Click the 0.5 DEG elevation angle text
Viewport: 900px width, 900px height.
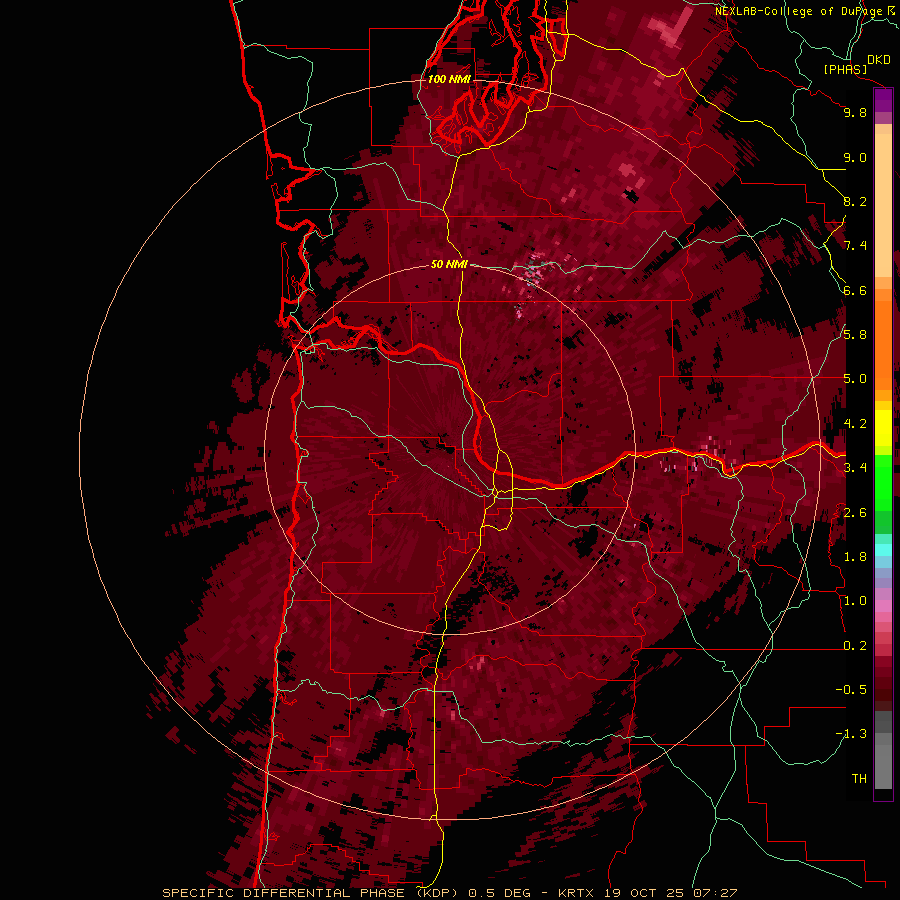point(499,893)
